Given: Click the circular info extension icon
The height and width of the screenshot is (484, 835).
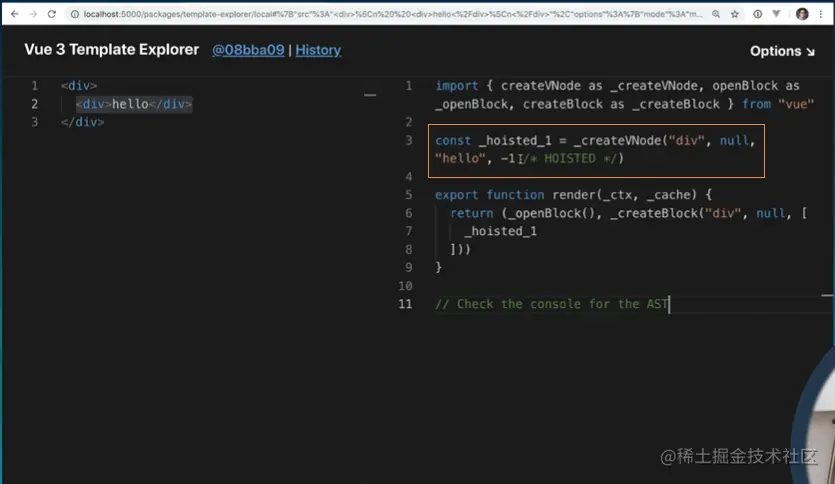Looking at the screenshot, I should pos(757,14).
